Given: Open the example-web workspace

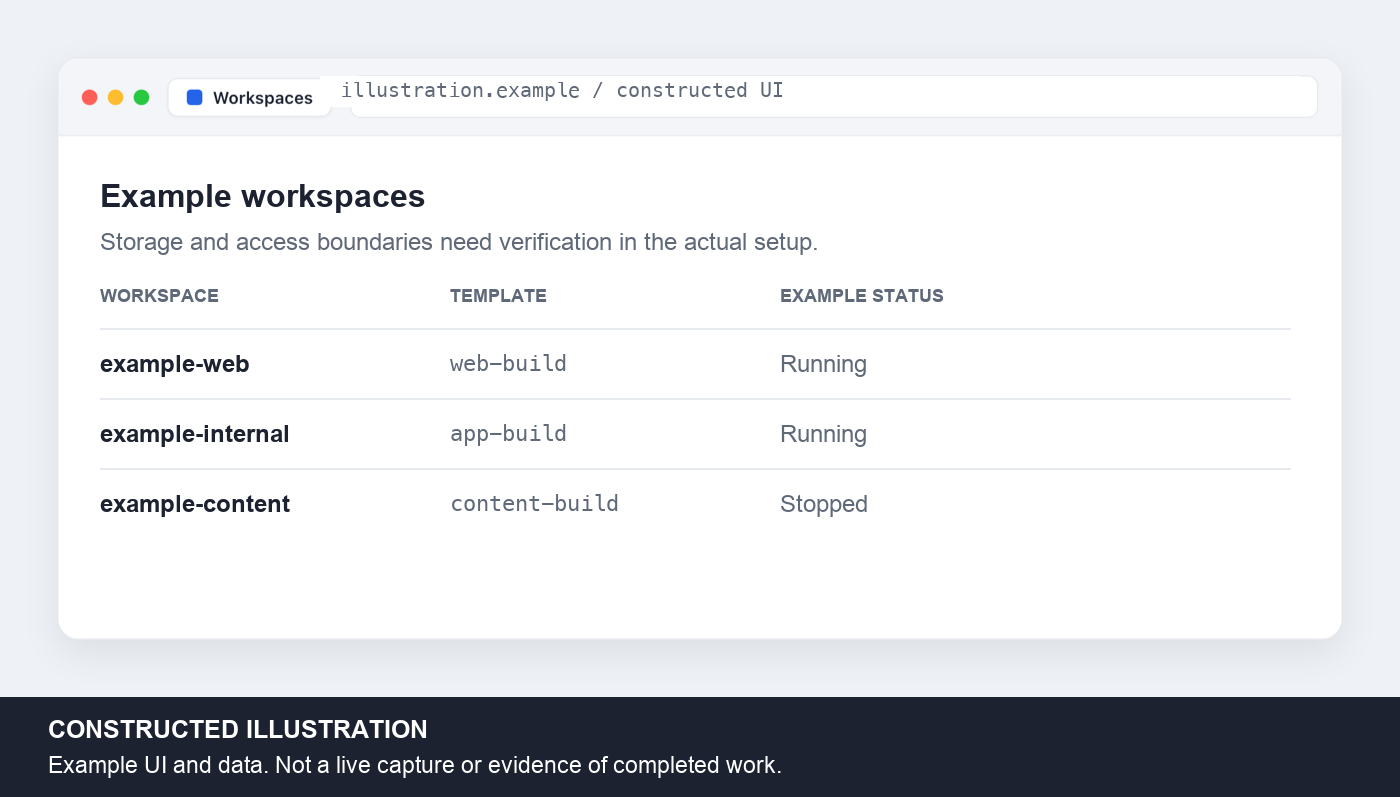Looking at the screenshot, I should tap(175, 364).
